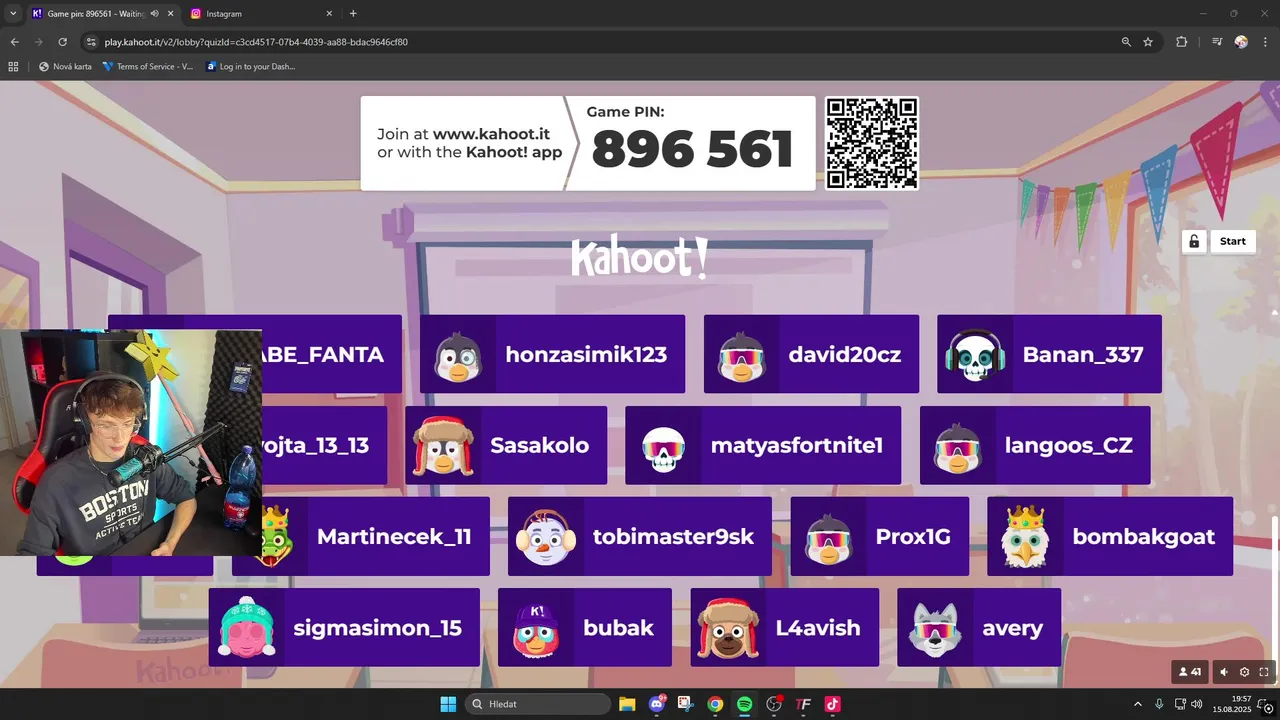Click the avery player name
The height and width of the screenshot is (720, 1280).
coord(1012,628)
